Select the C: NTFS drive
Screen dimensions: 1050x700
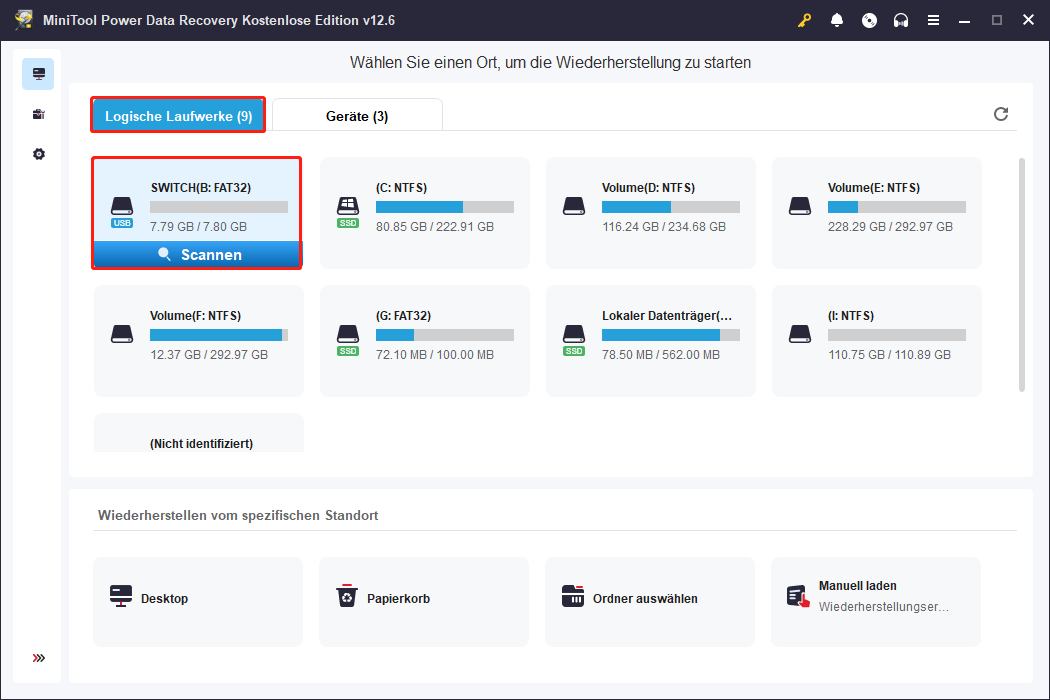click(424, 212)
